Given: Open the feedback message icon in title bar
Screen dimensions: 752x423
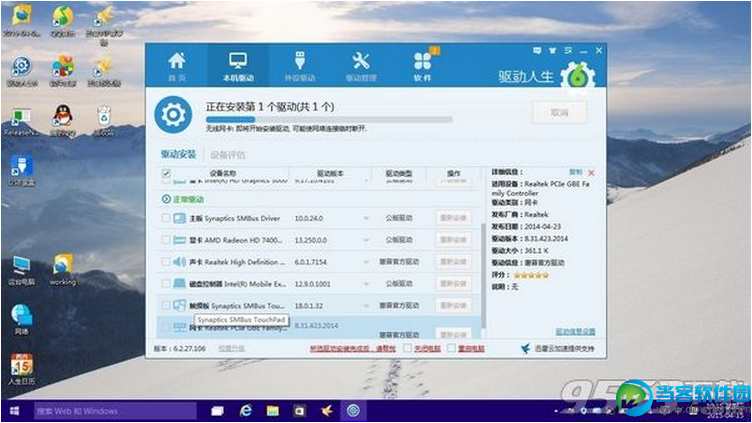Looking at the screenshot, I should [x=537, y=50].
